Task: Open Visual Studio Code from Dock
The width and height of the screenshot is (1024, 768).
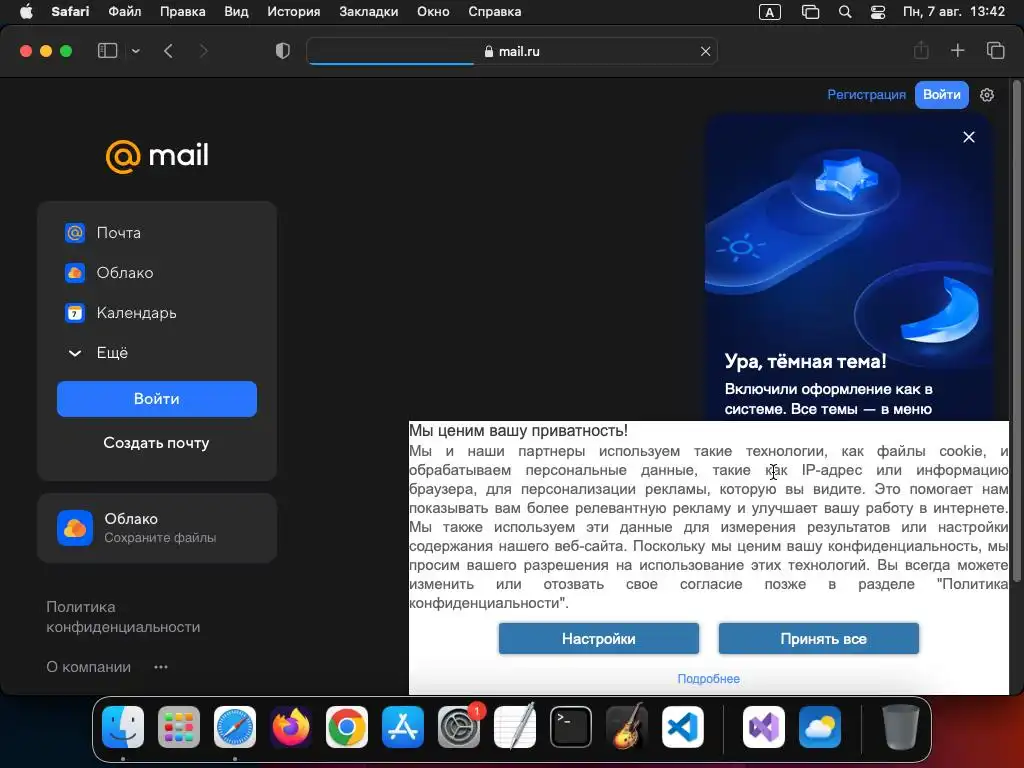Action: (683, 727)
